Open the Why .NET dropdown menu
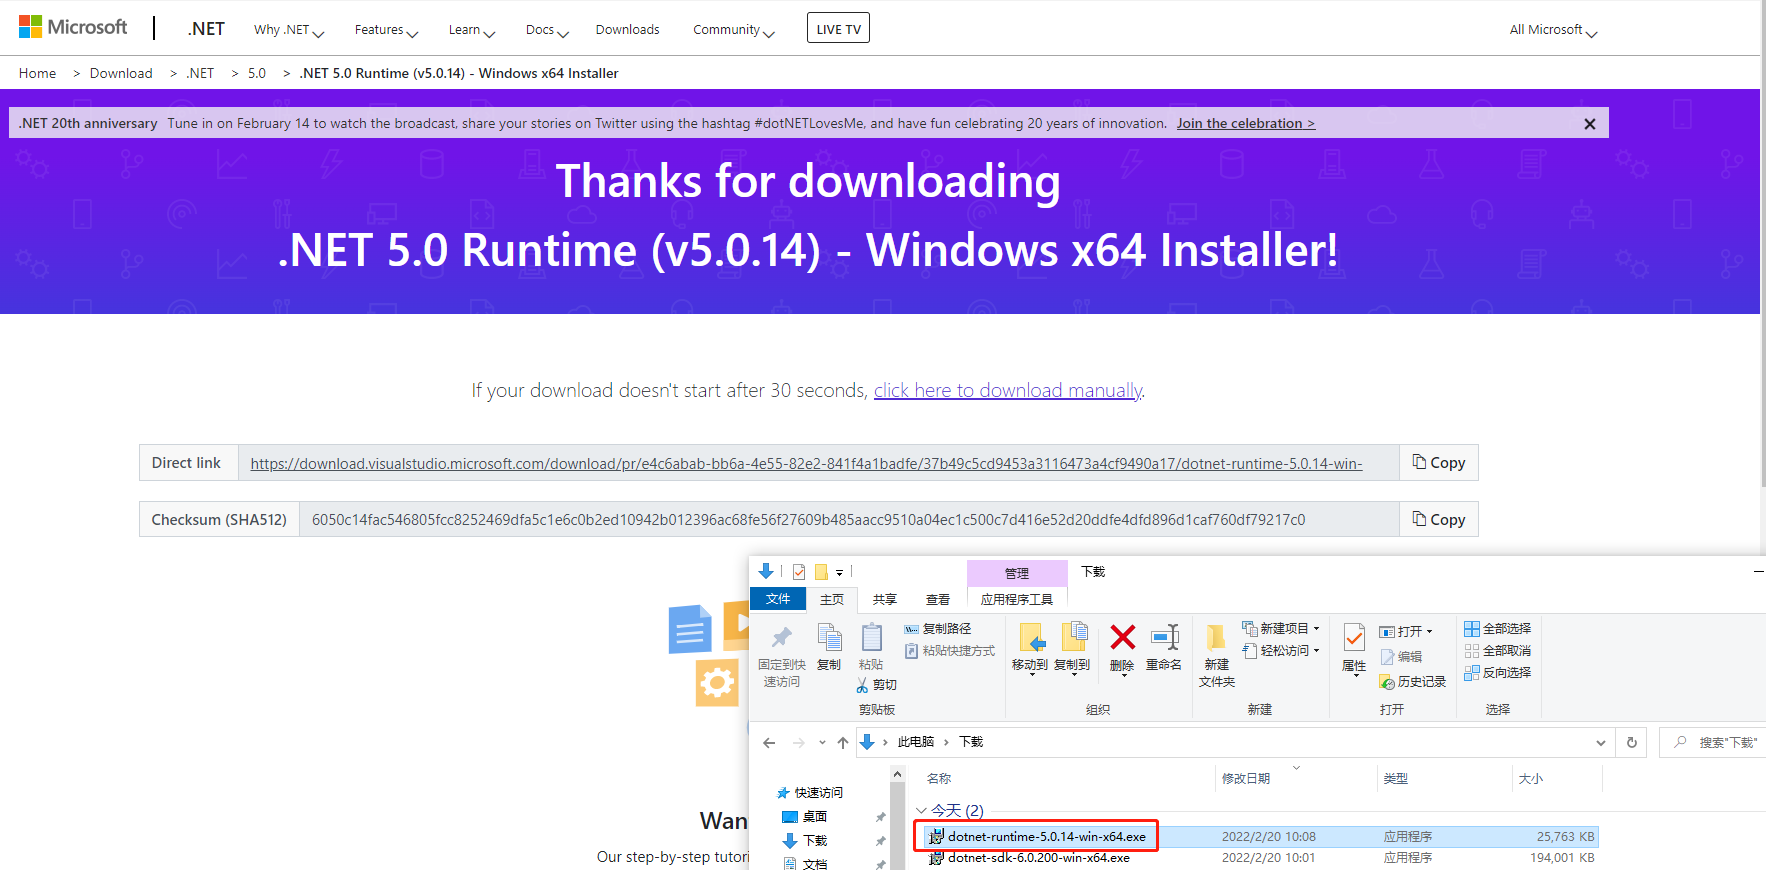This screenshot has height=870, width=1766. click(x=289, y=30)
